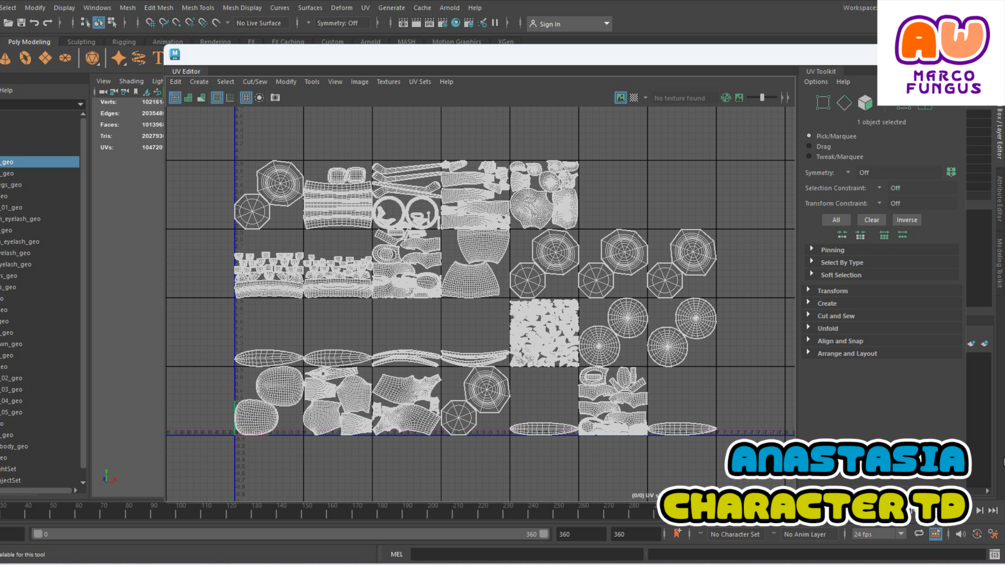Open the UV Sets menu
This screenshot has width=1005, height=565.
(420, 82)
